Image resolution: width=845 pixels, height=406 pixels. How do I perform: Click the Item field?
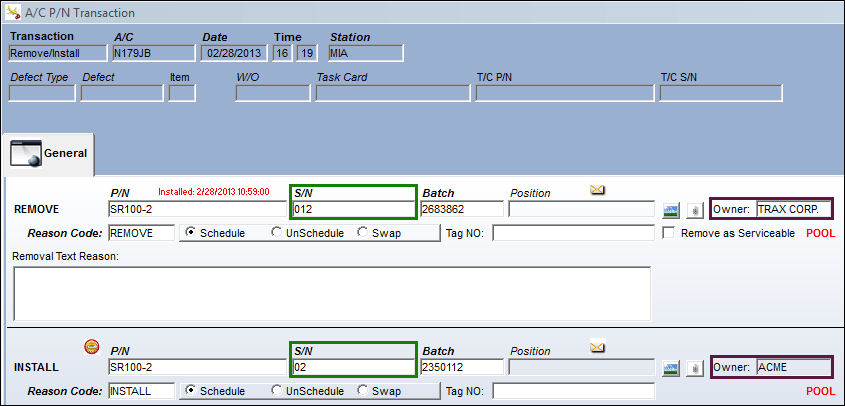(x=182, y=93)
